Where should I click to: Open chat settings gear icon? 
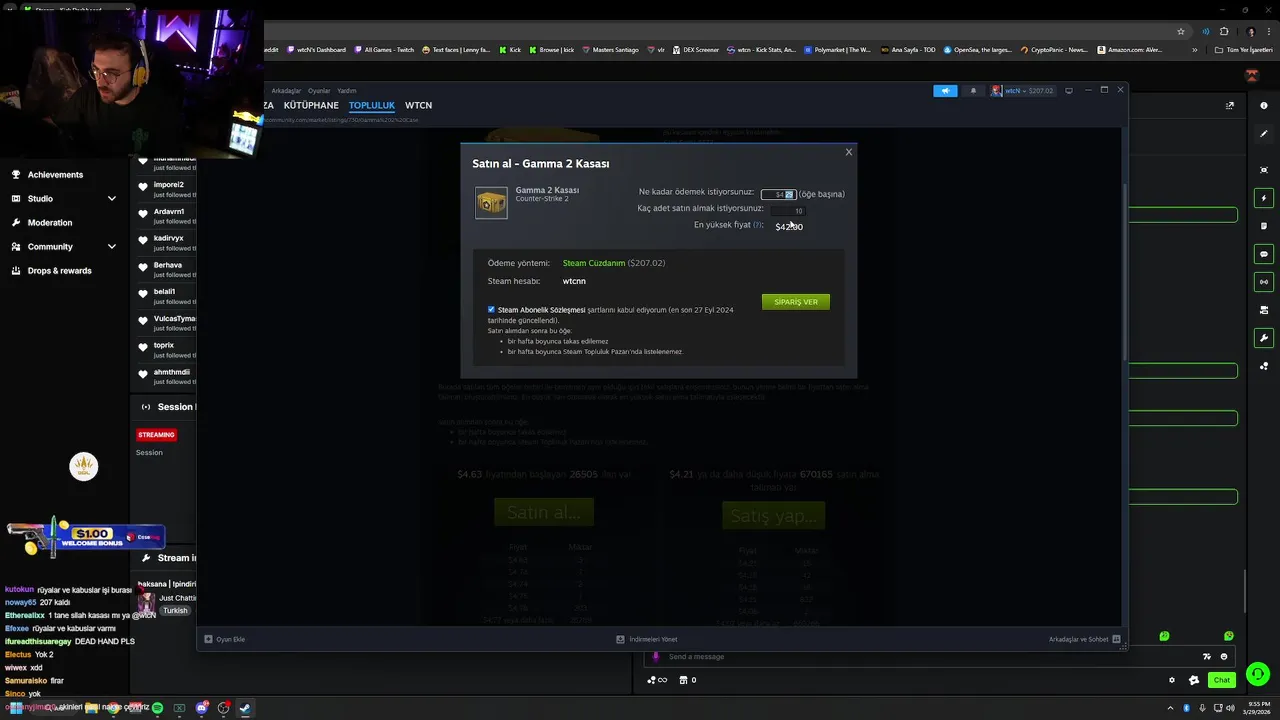point(1172,680)
